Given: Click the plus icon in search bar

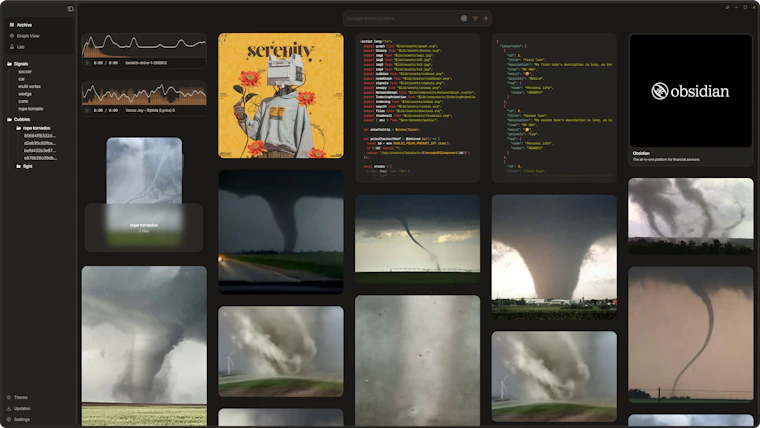Looking at the screenshot, I should (x=486, y=18).
